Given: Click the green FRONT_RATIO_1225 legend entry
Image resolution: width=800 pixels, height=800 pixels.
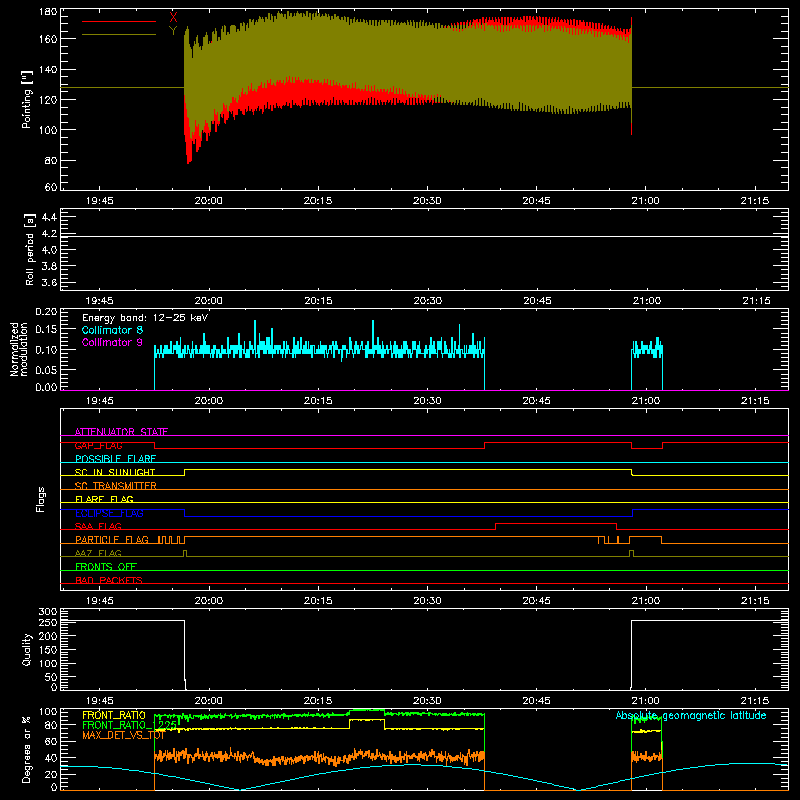Looking at the screenshot, I should (130, 725).
